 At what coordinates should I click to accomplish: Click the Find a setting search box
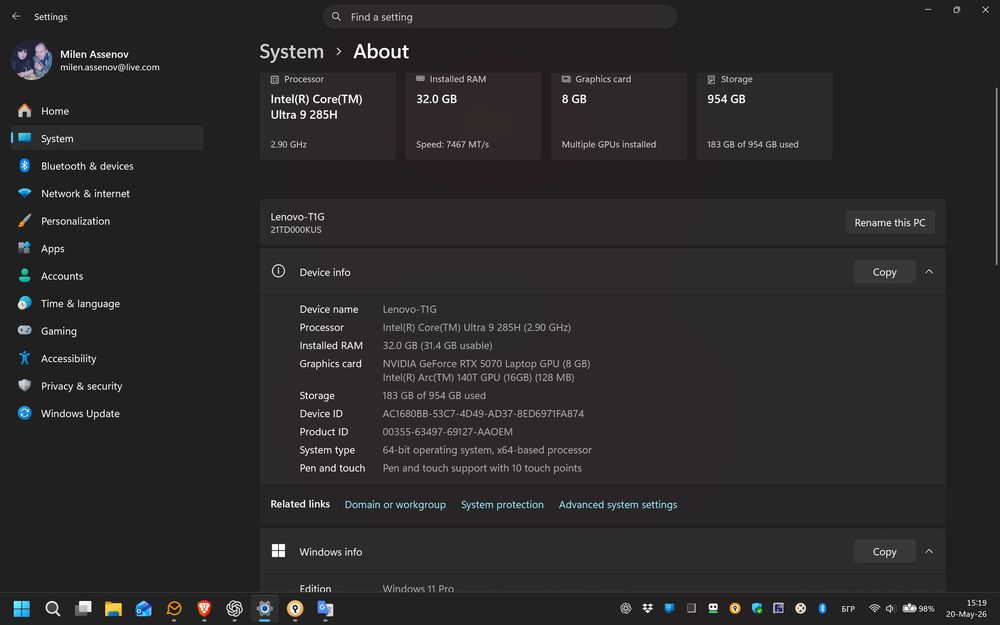(499, 17)
